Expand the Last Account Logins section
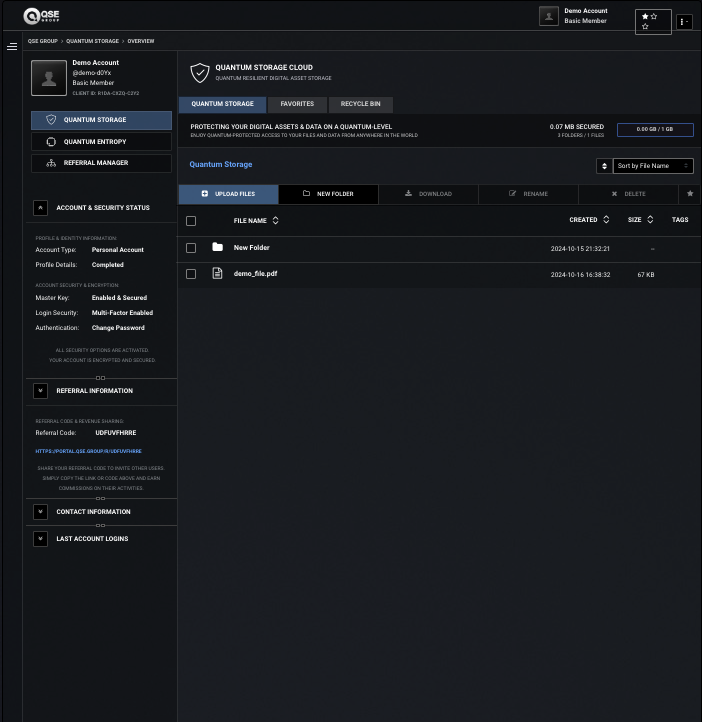 point(41,539)
